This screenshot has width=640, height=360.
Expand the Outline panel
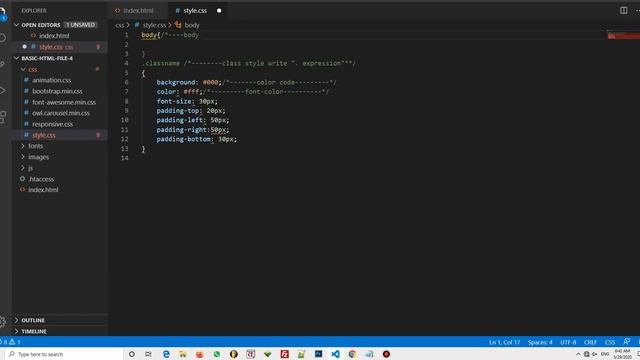coord(60,320)
